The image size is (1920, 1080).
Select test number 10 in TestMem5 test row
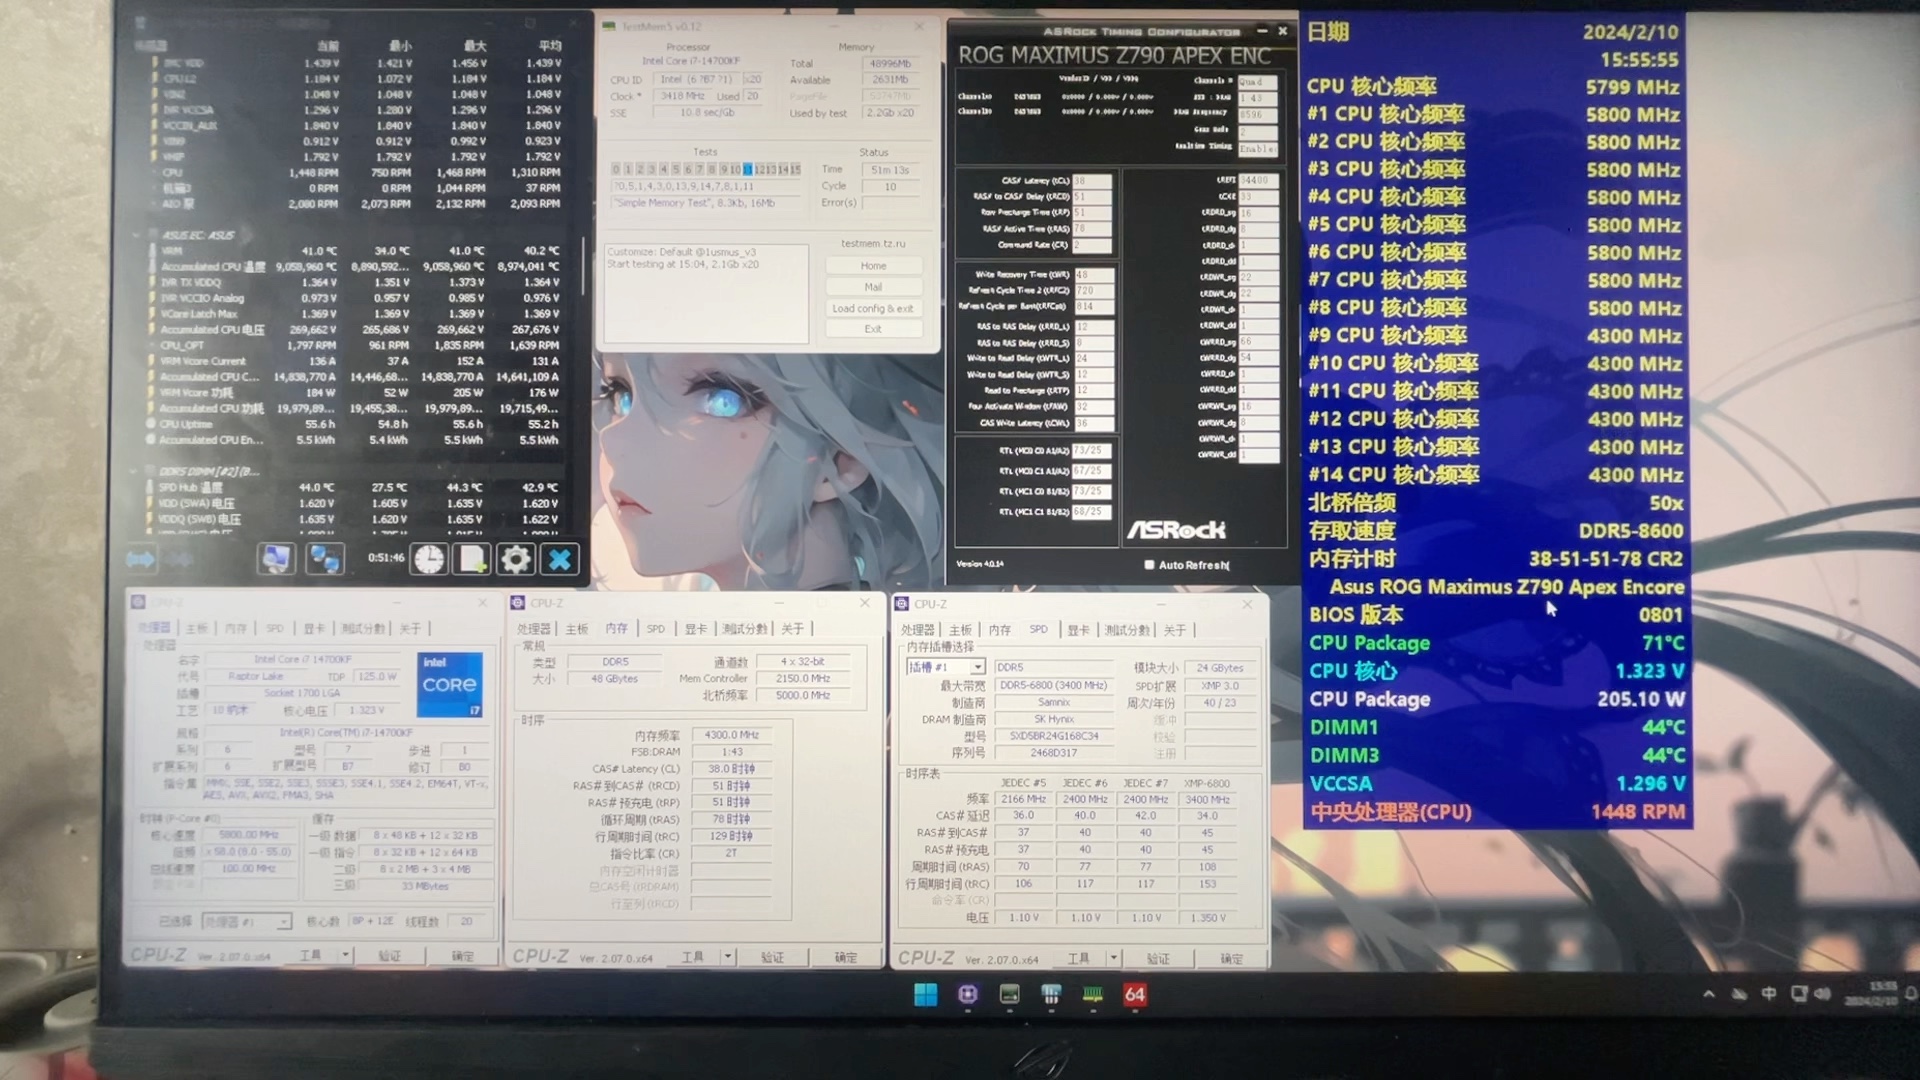click(x=735, y=169)
